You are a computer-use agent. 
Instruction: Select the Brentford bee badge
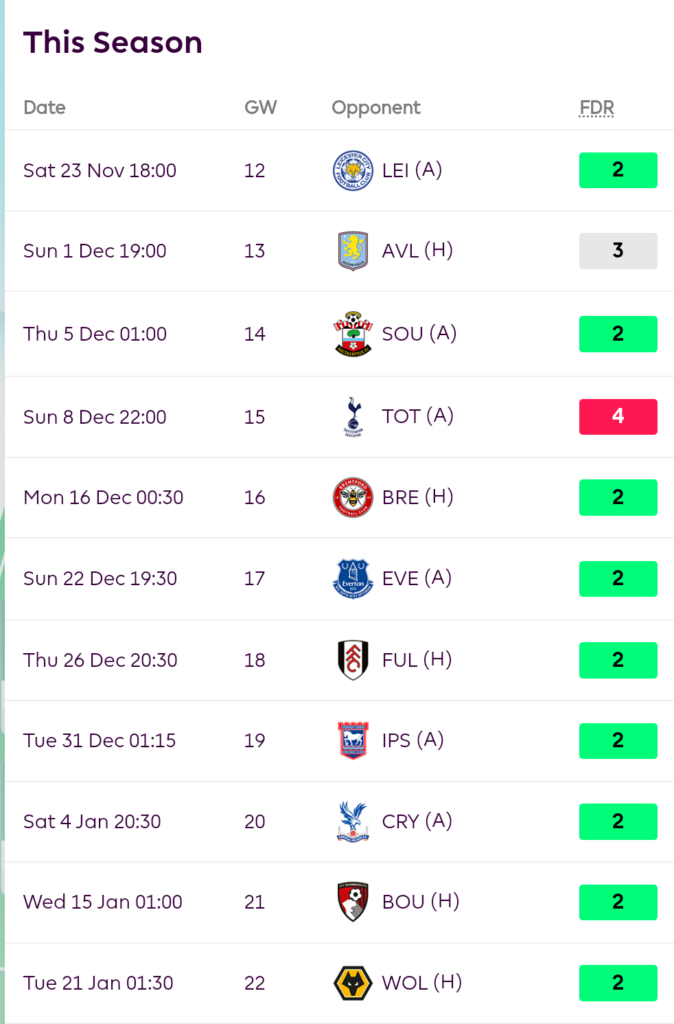point(352,498)
